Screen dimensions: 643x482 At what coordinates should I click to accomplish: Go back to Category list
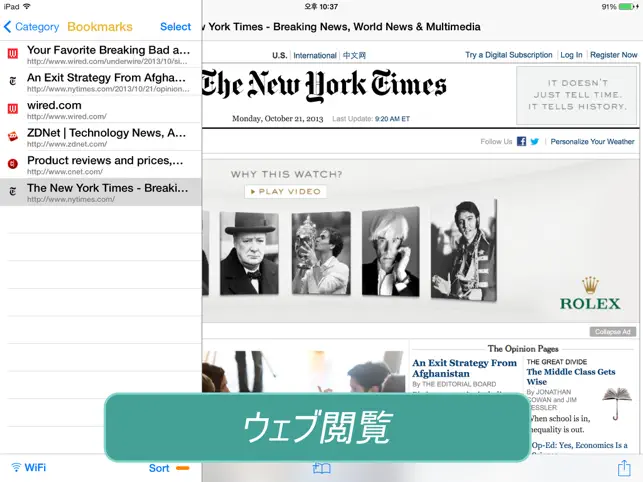coord(31,27)
